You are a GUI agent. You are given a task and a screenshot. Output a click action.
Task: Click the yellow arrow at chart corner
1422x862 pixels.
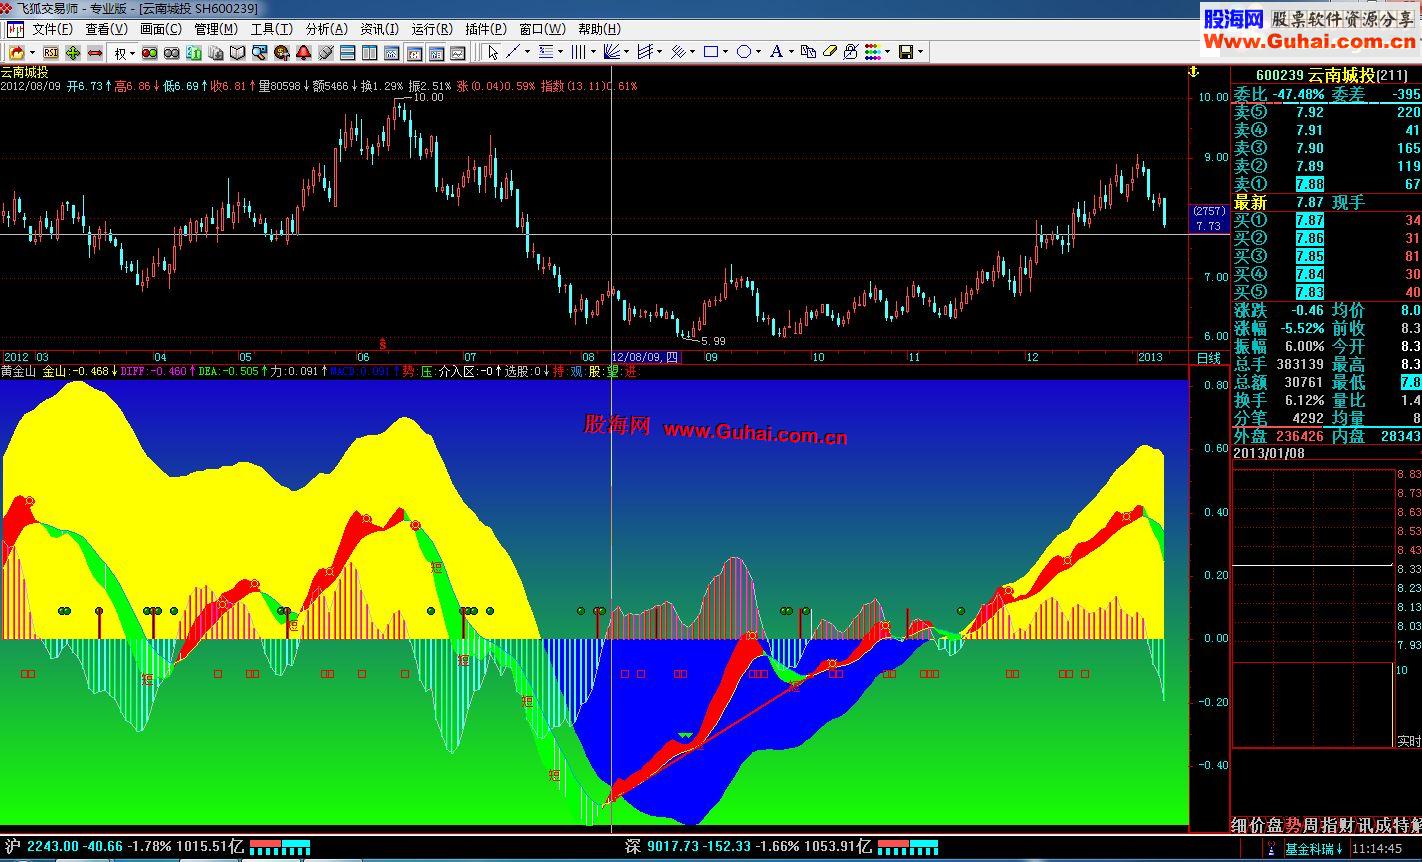pyautogui.click(x=1192, y=72)
